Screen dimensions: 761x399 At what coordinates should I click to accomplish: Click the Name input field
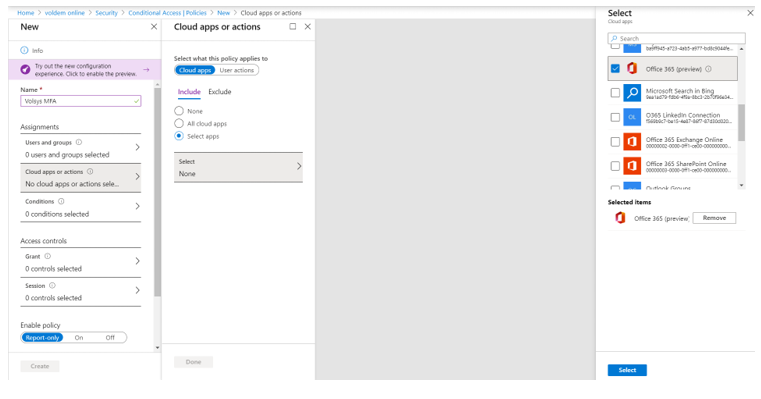(81, 101)
